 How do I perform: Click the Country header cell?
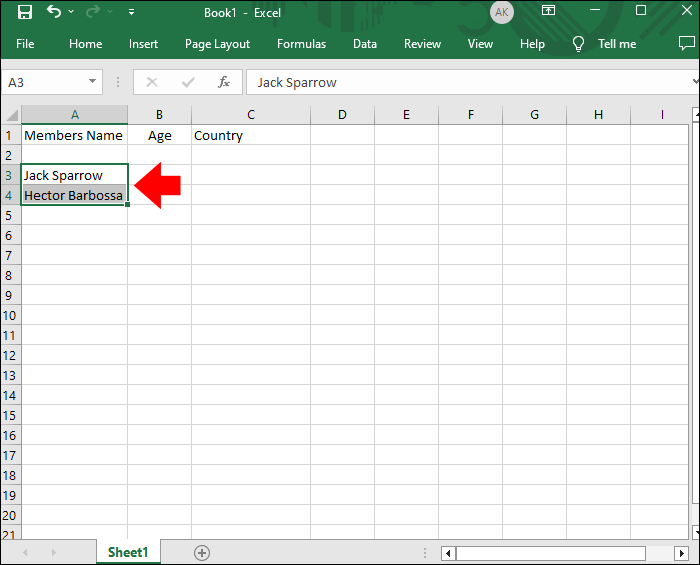[251, 135]
